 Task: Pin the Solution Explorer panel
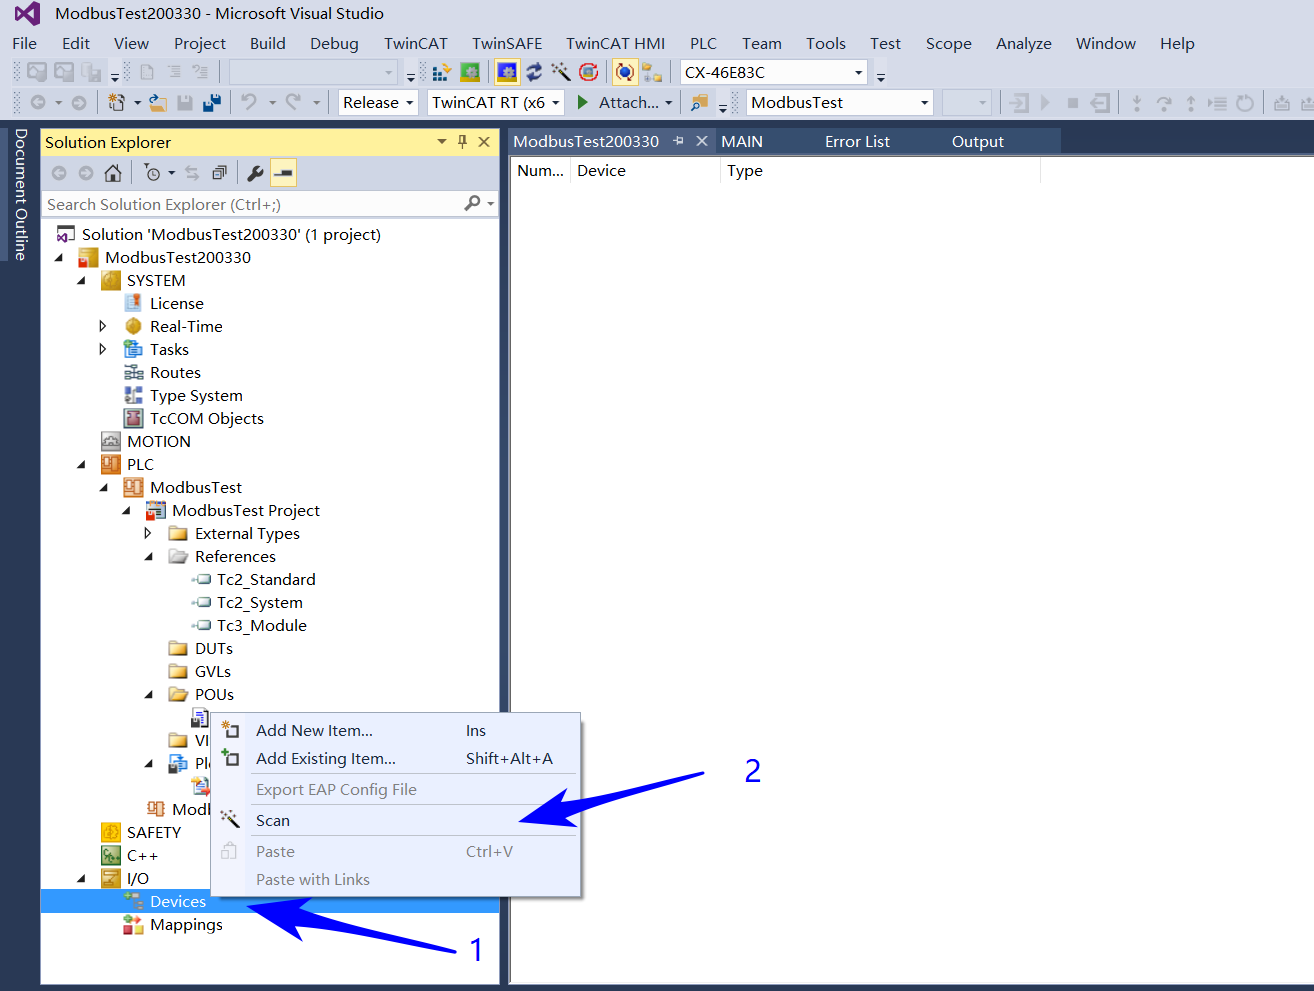pyautogui.click(x=461, y=141)
